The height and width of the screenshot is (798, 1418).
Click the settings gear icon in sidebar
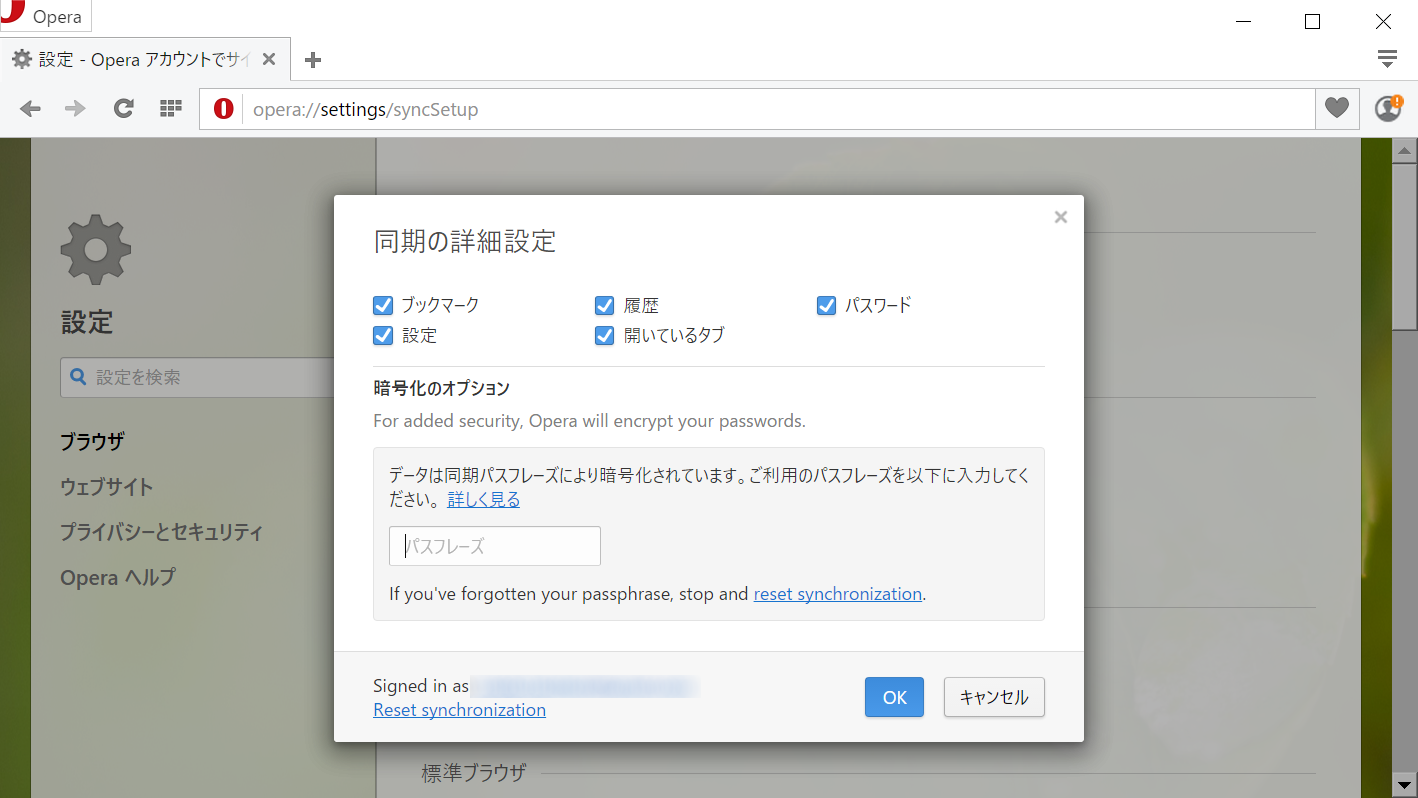(95, 249)
